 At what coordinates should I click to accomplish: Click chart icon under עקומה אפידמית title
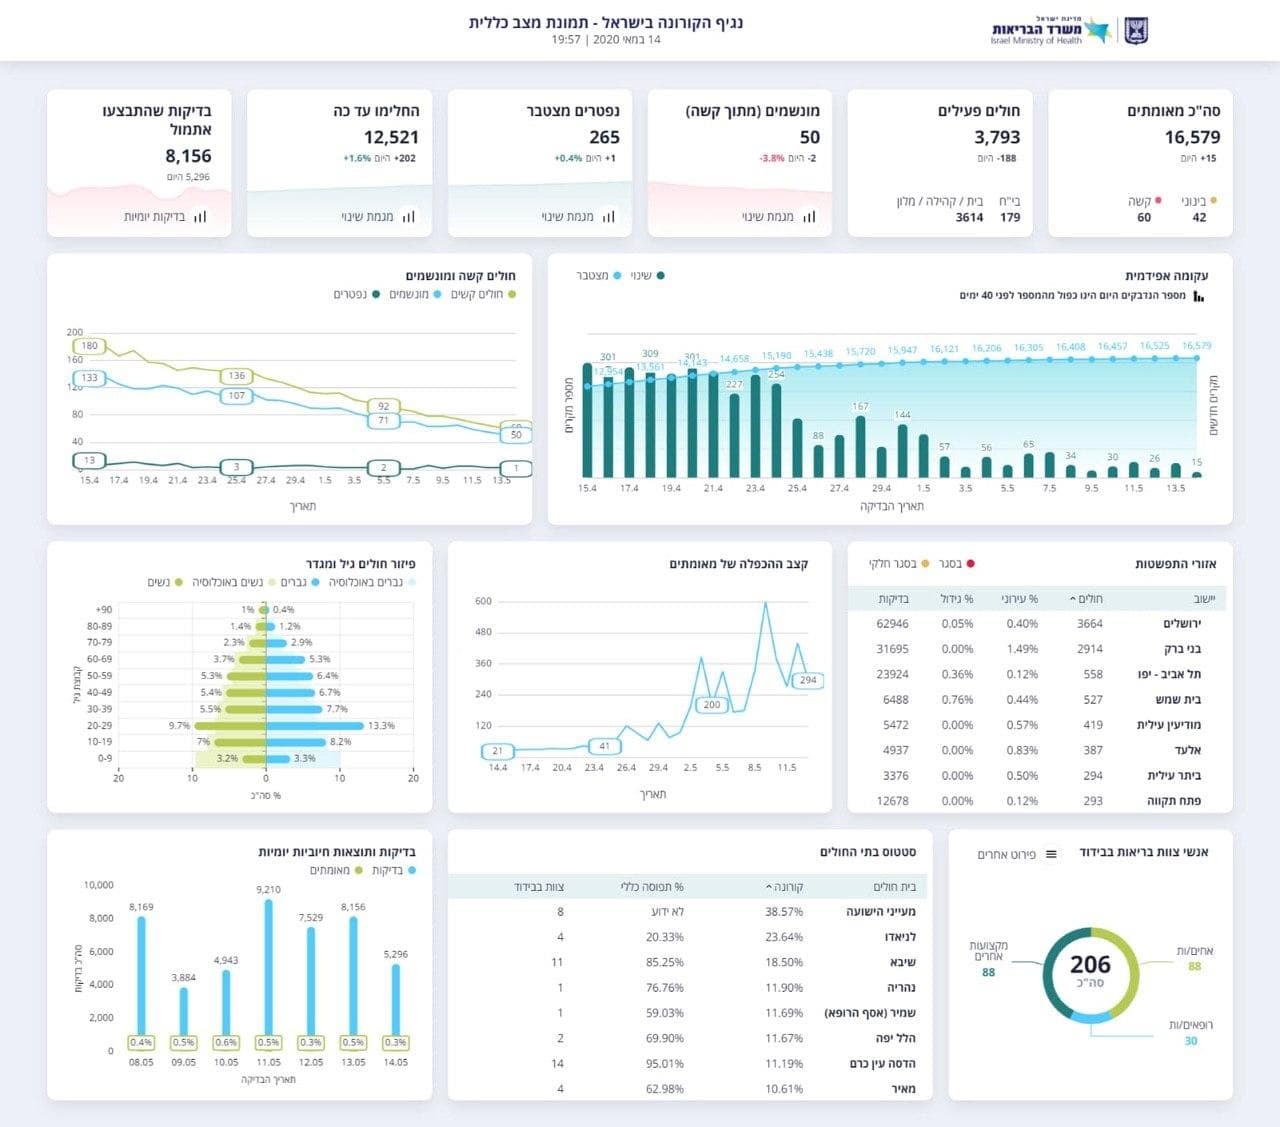click(x=1199, y=297)
